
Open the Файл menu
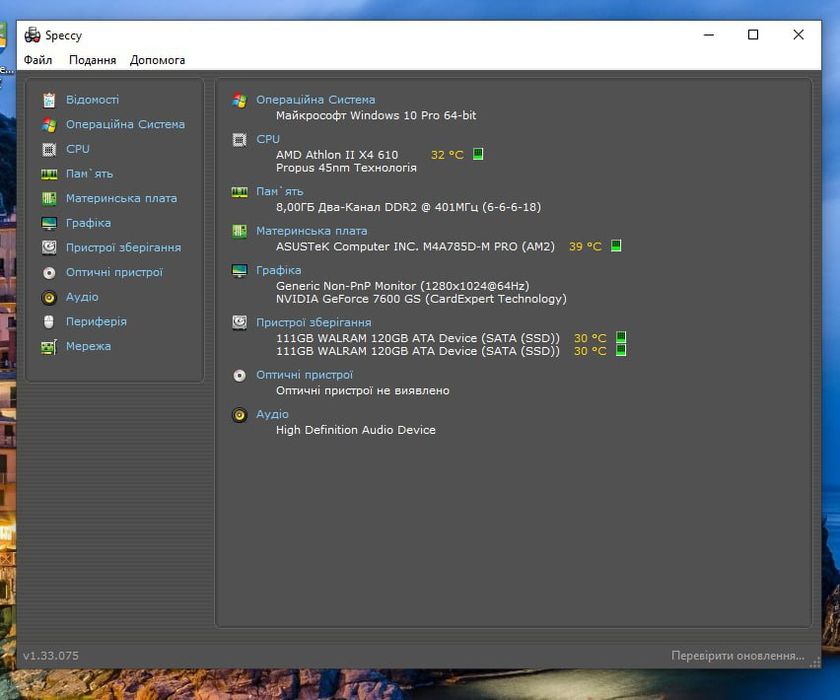click(x=38, y=60)
